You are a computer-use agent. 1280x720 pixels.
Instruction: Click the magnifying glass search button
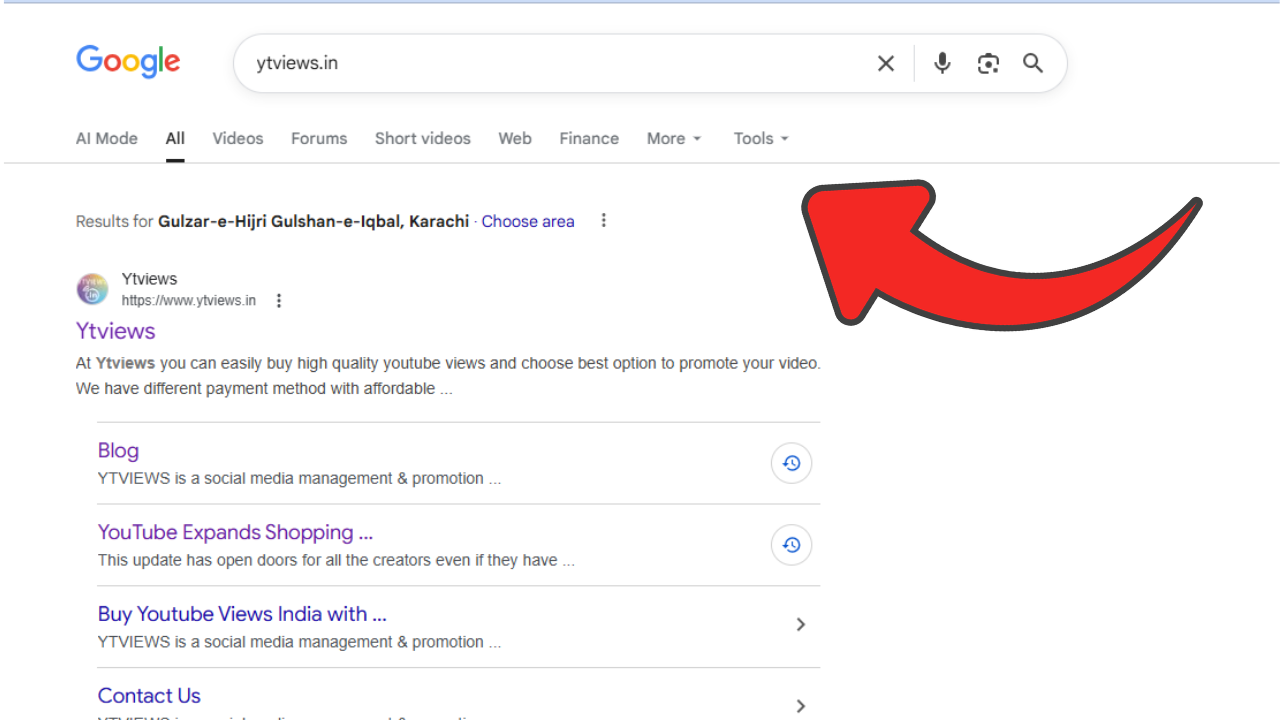coord(1033,64)
